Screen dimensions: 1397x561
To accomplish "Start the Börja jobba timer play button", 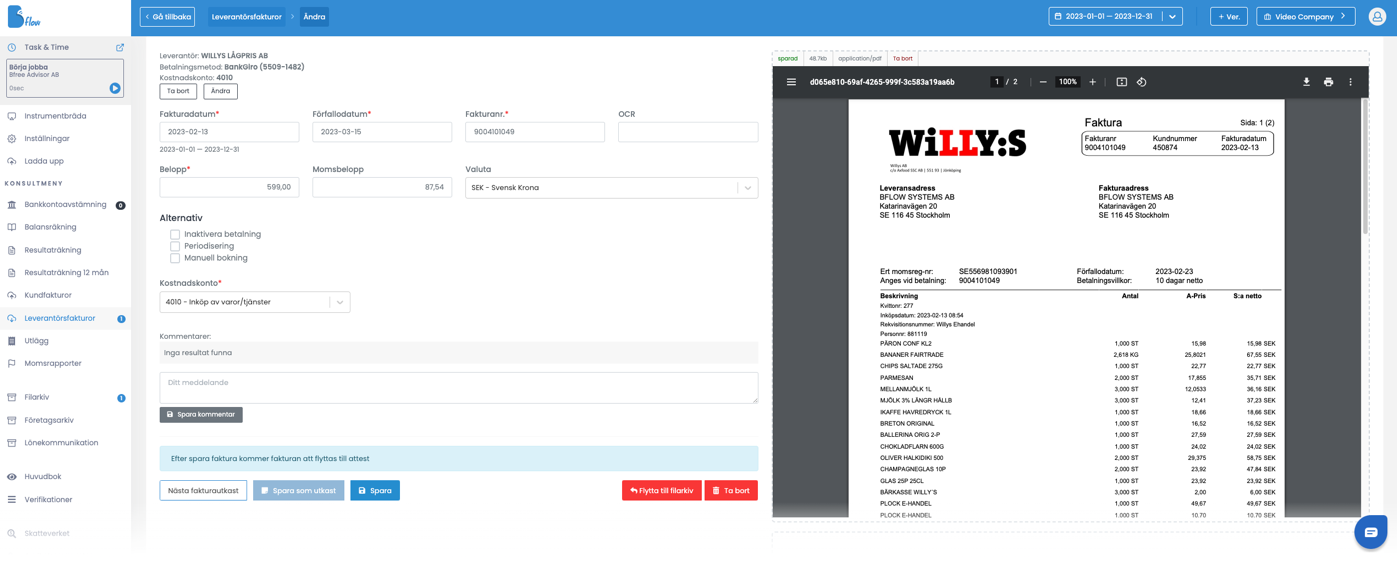I will pos(115,88).
